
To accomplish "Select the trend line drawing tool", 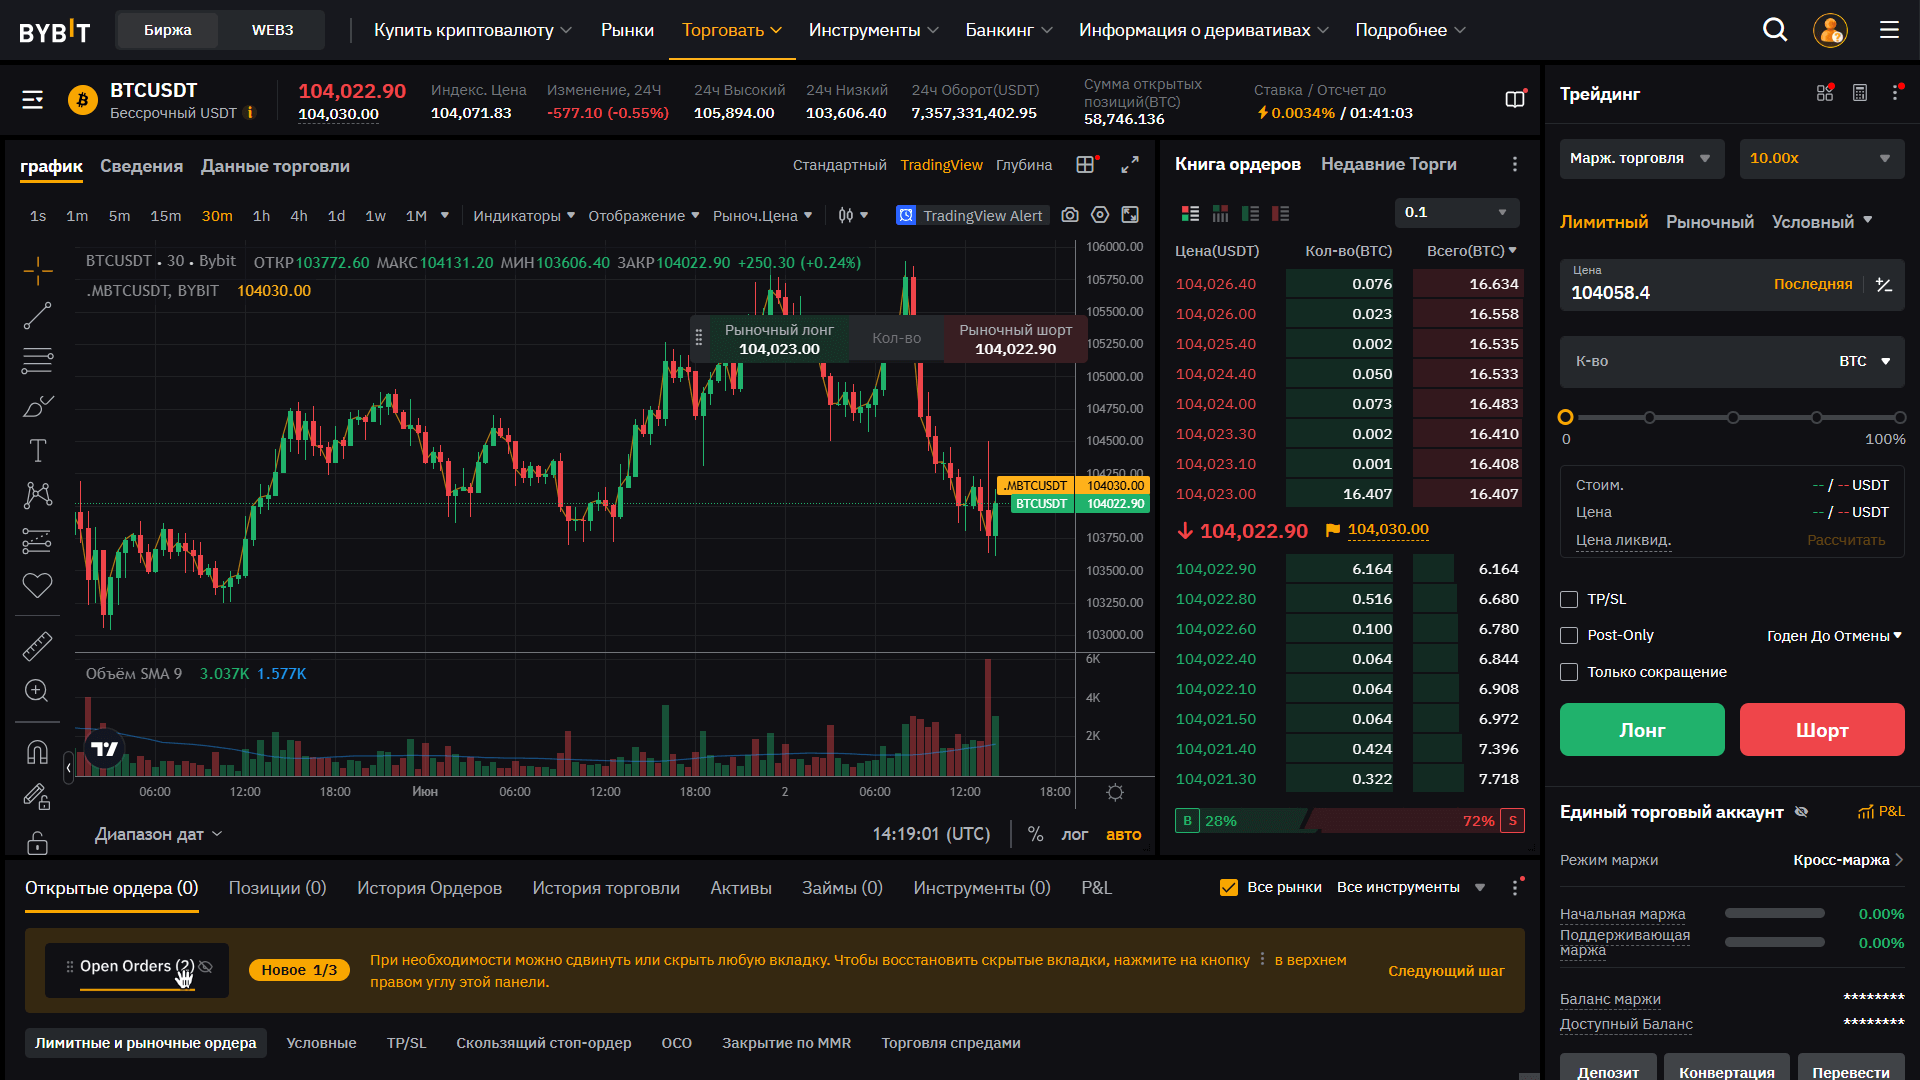I will (37, 316).
